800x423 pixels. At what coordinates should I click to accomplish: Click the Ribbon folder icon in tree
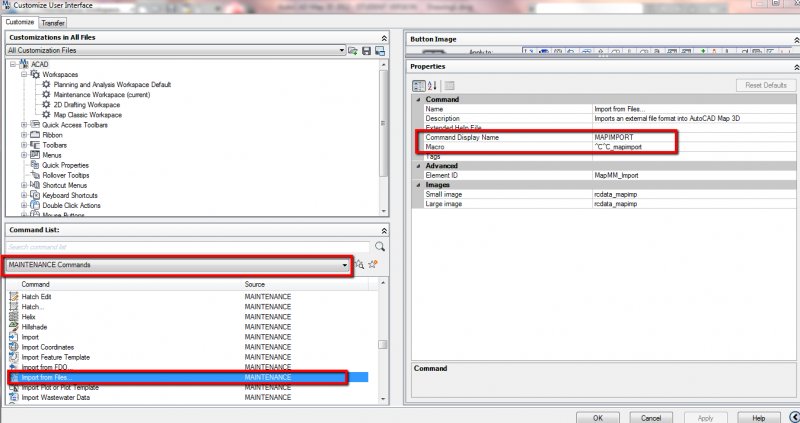(35, 135)
